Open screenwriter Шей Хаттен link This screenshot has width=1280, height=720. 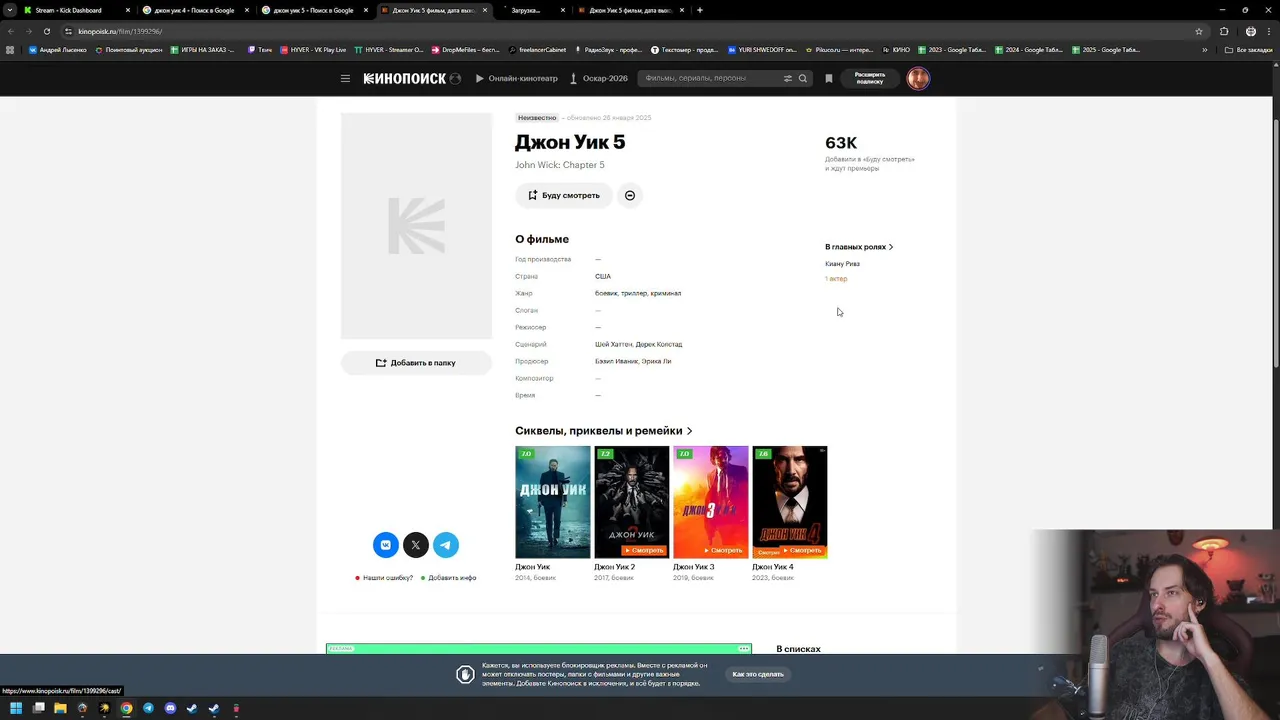click(613, 344)
